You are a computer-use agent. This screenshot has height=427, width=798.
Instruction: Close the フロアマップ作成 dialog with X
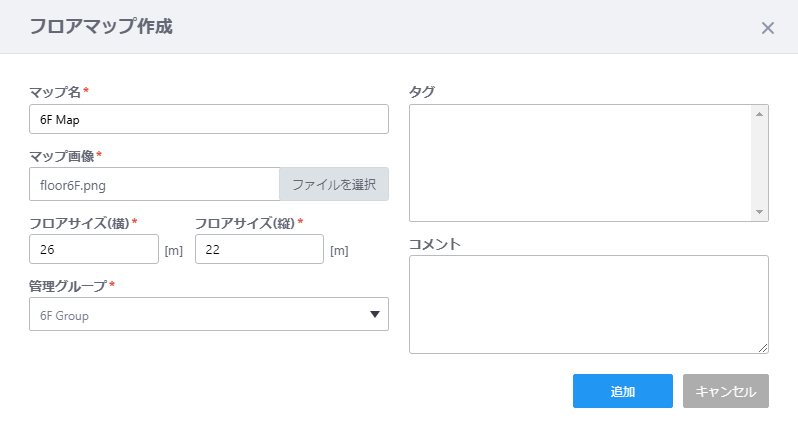pyautogui.click(x=767, y=28)
